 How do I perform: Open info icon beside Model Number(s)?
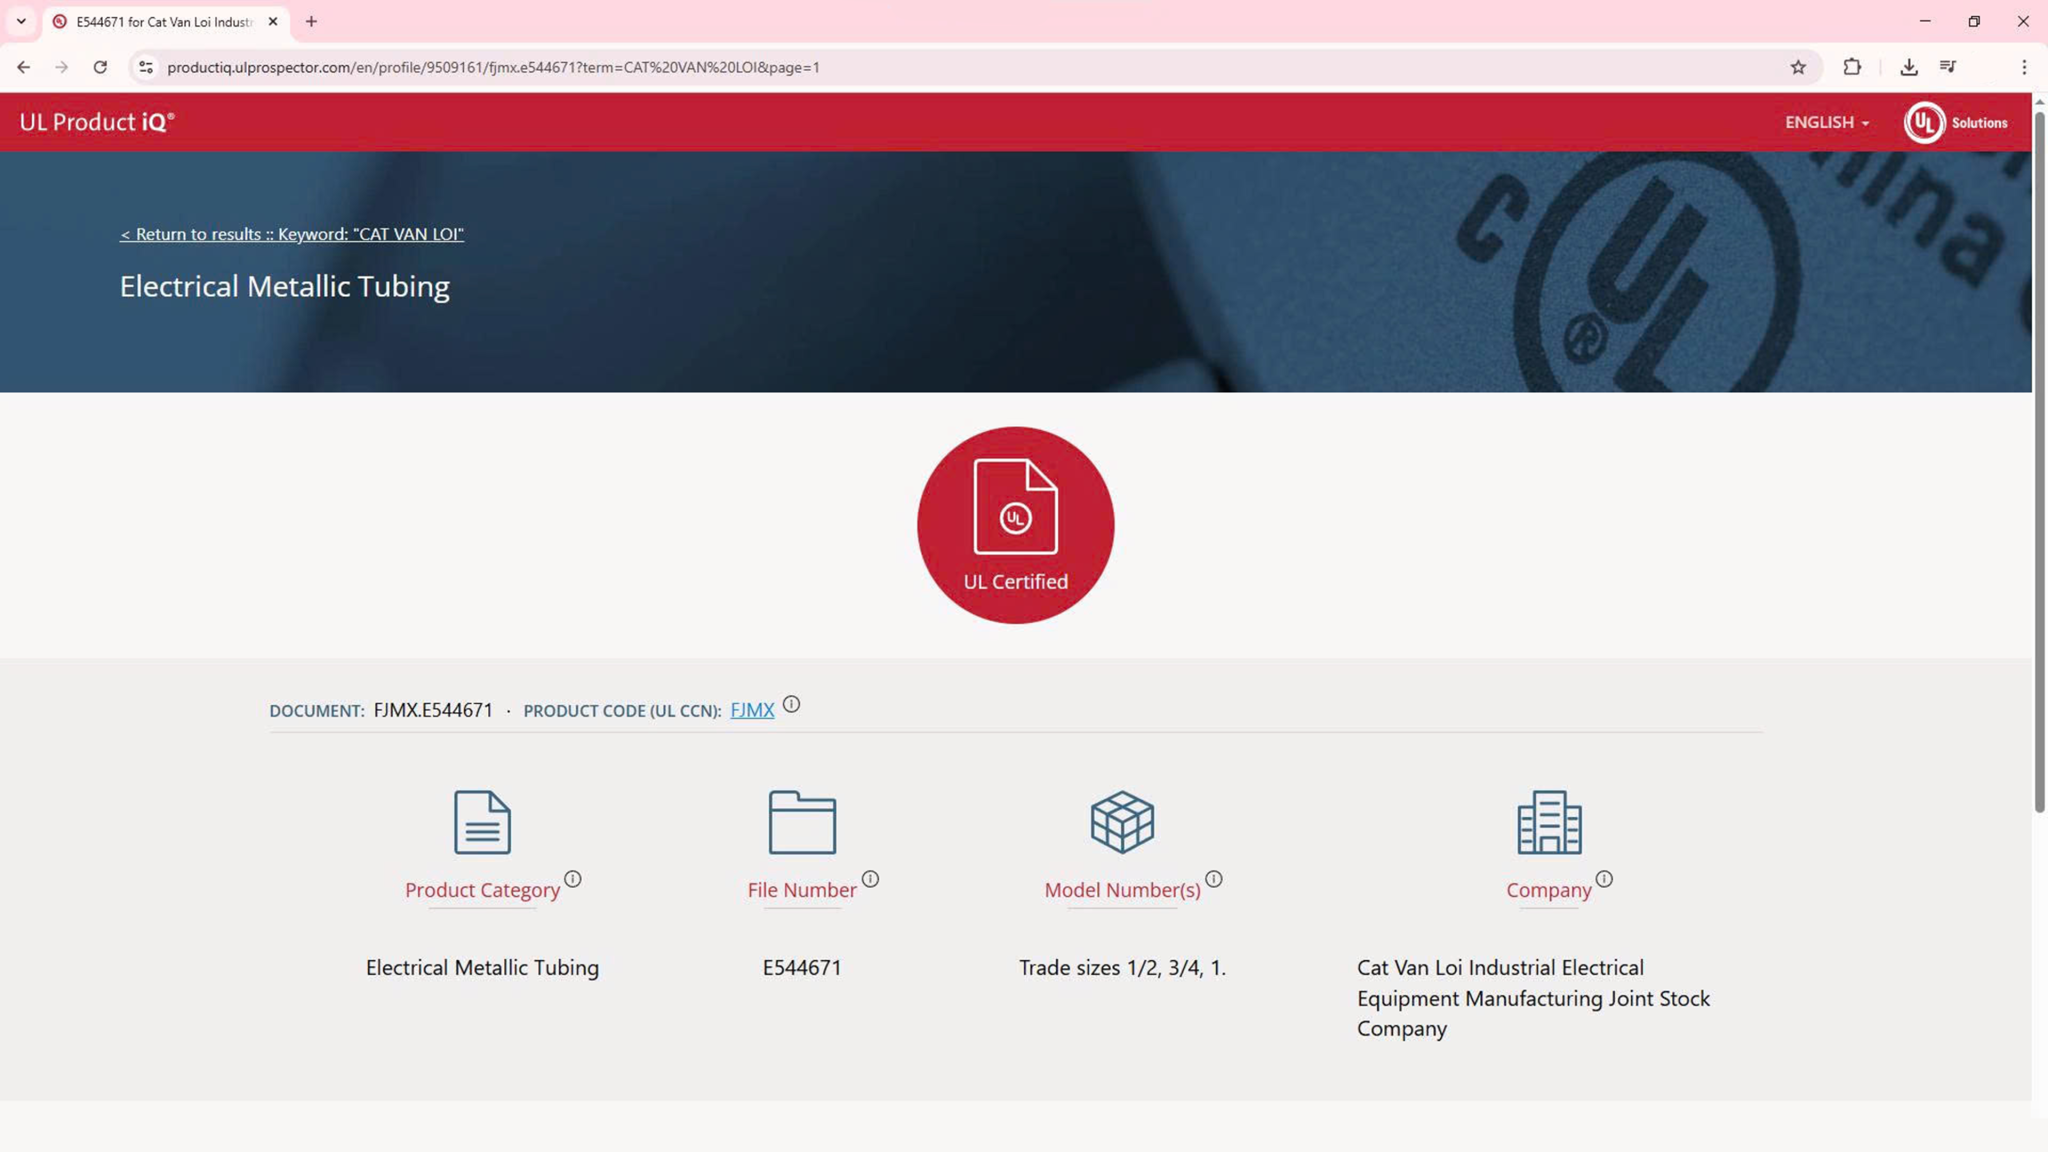tap(1214, 879)
